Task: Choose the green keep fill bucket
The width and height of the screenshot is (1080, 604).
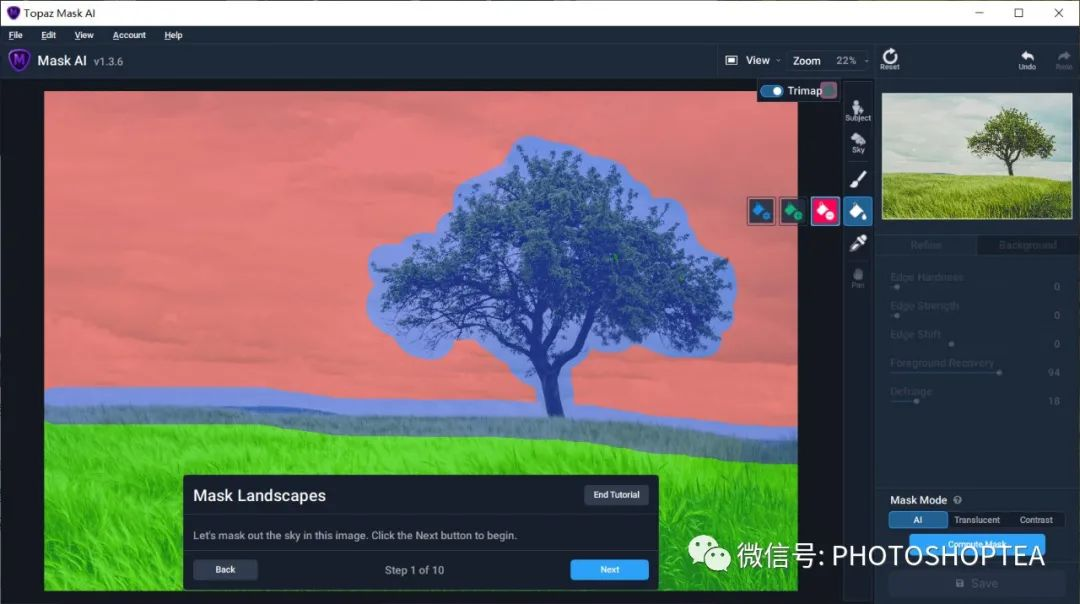Action: (x=793, y=211)
